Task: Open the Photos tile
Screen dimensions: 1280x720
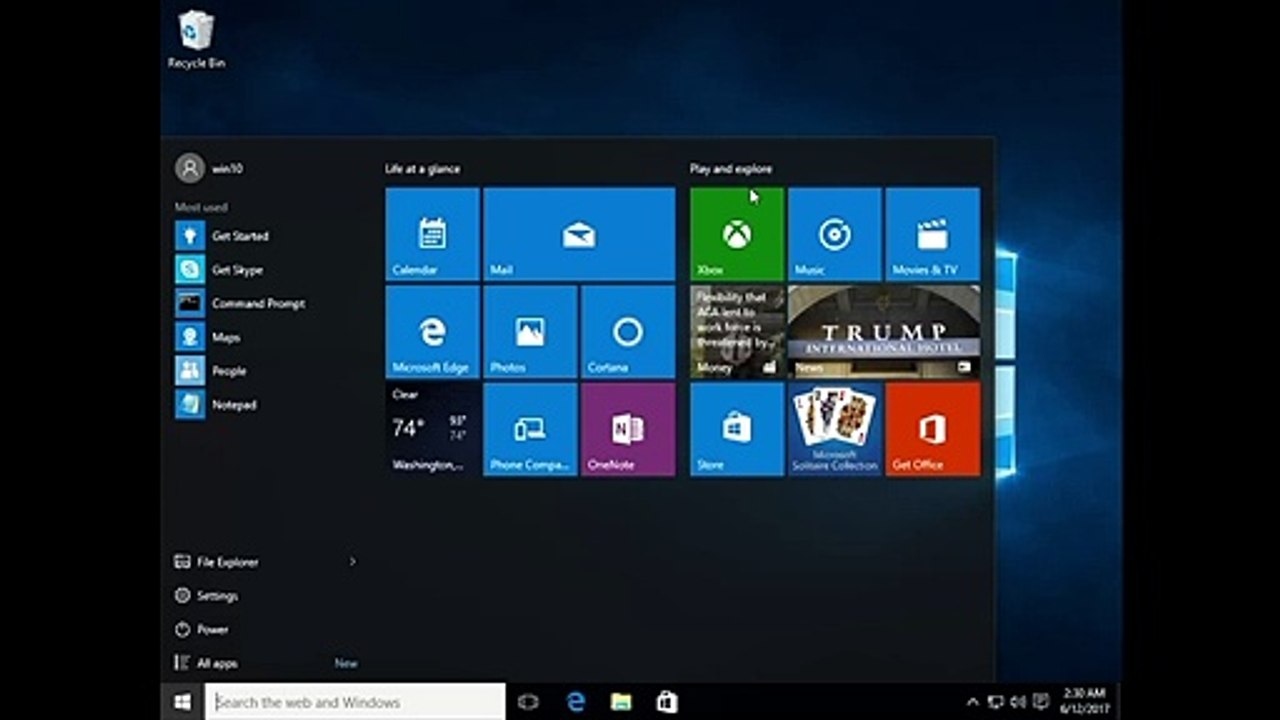Action: pyautogui.click(x=530, y=331)
